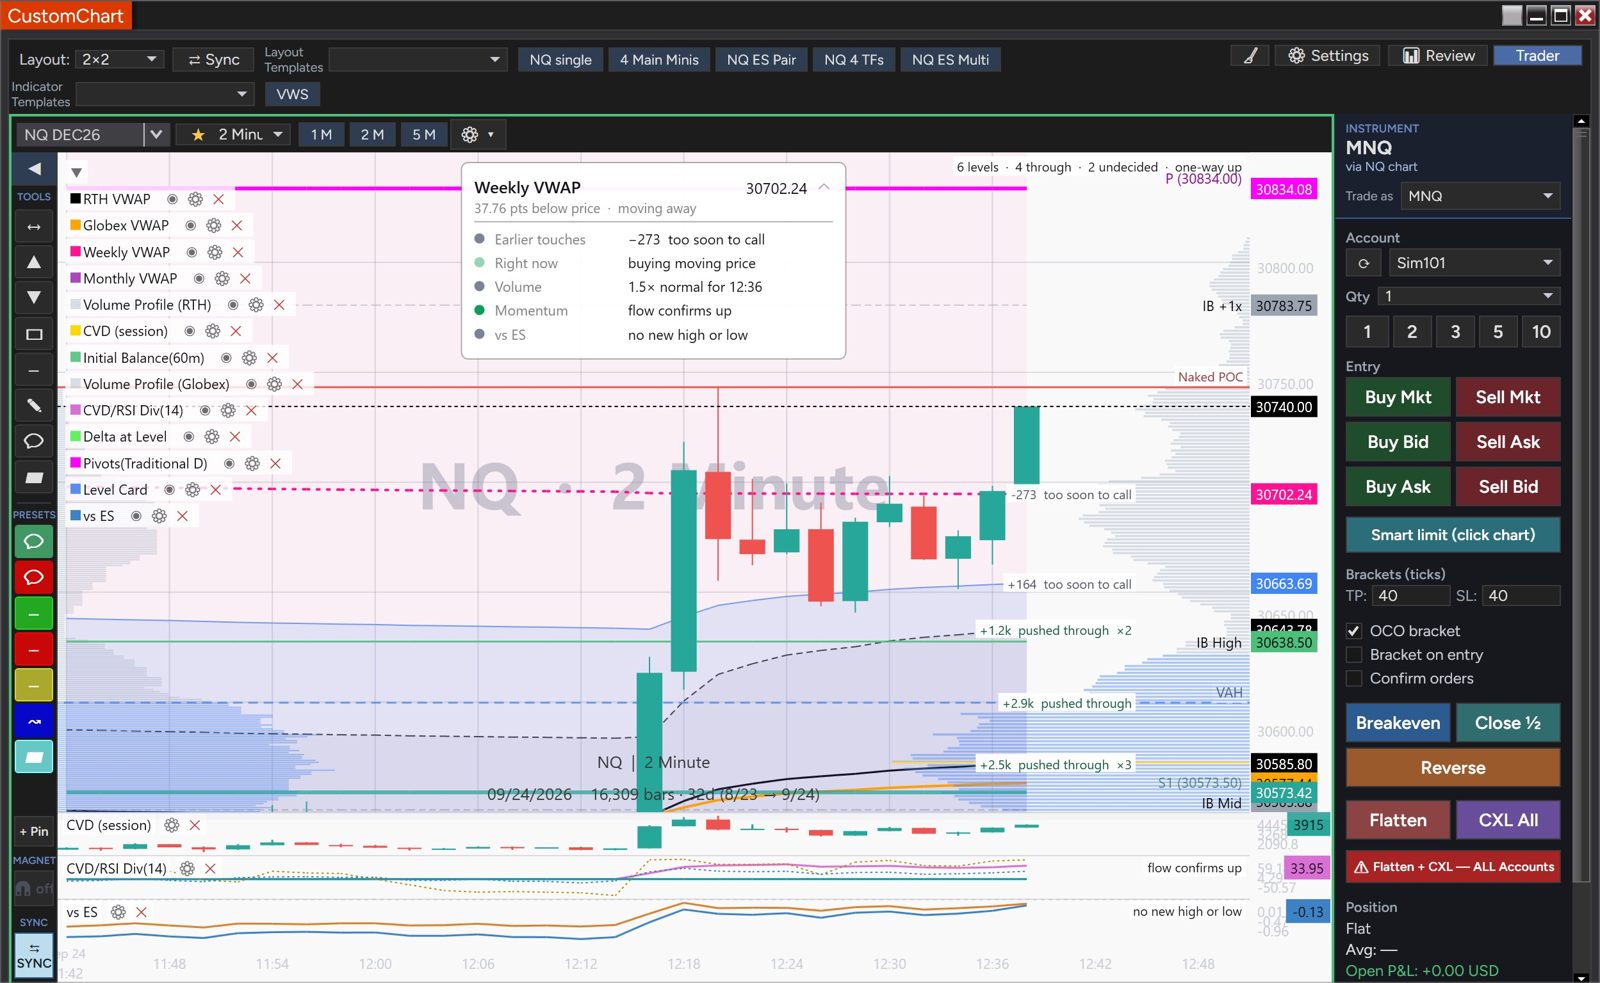Select the parallelogram drawing tool

[x=34, y=477]
